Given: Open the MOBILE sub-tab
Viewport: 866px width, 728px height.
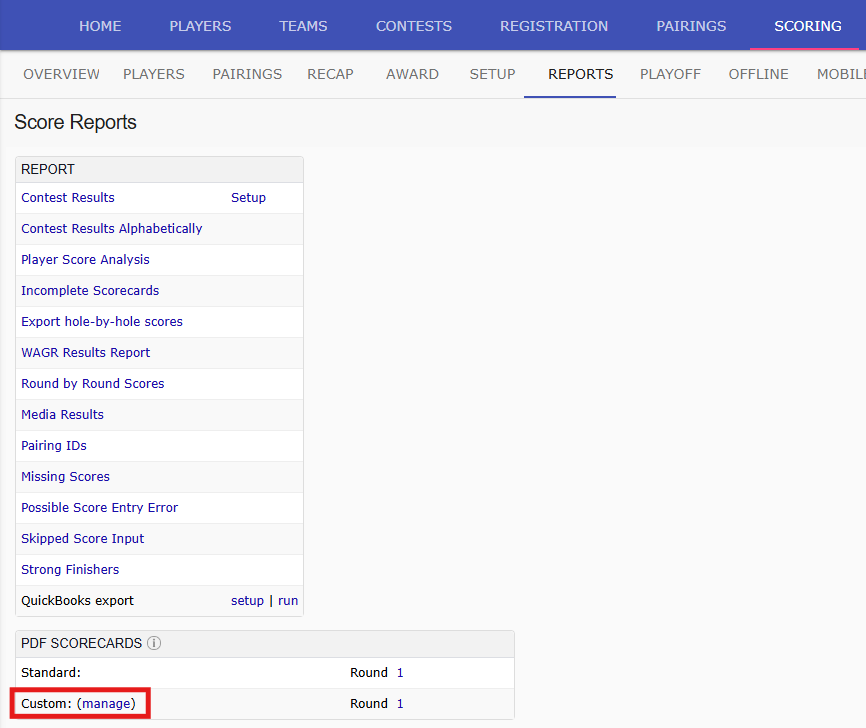Looking at the screenshot, I should (841, 74).
